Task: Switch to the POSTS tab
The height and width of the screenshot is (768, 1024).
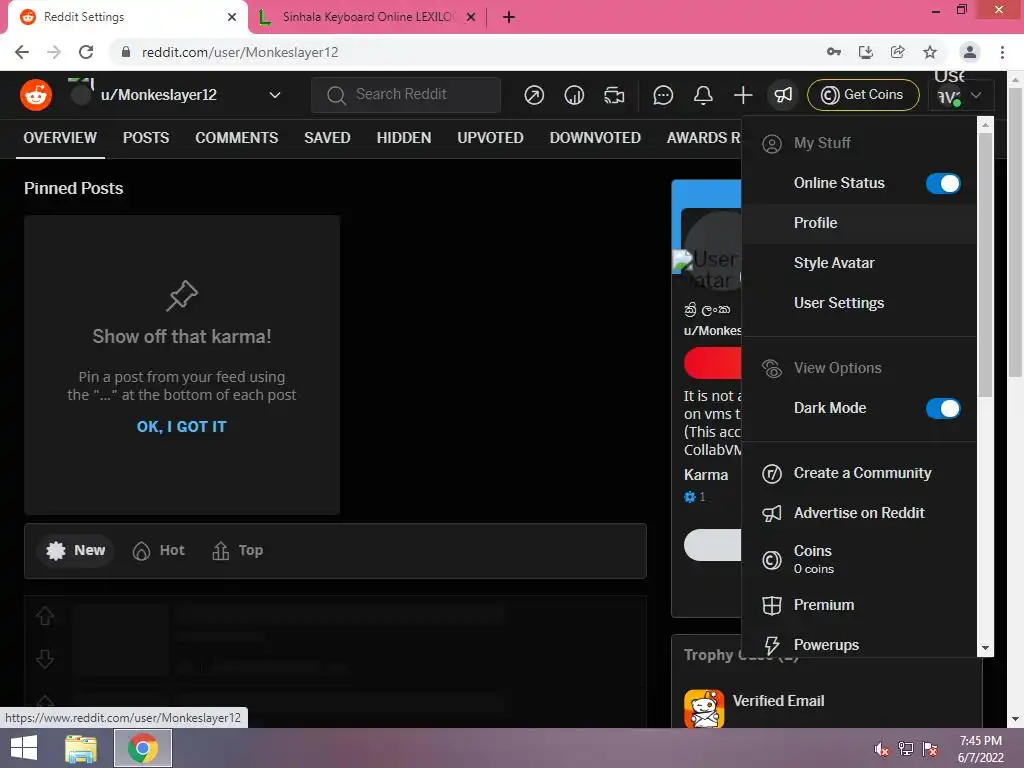Action: pyautogui.click(x=146, y=138)
